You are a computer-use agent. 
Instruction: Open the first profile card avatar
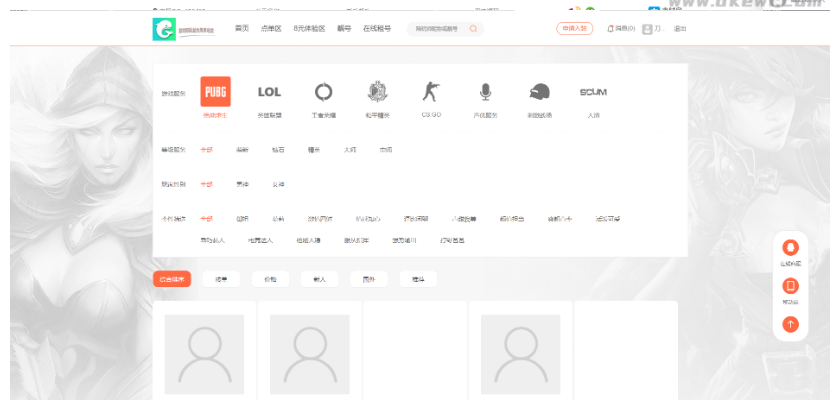pyautogui.click(x=204, y=354)
